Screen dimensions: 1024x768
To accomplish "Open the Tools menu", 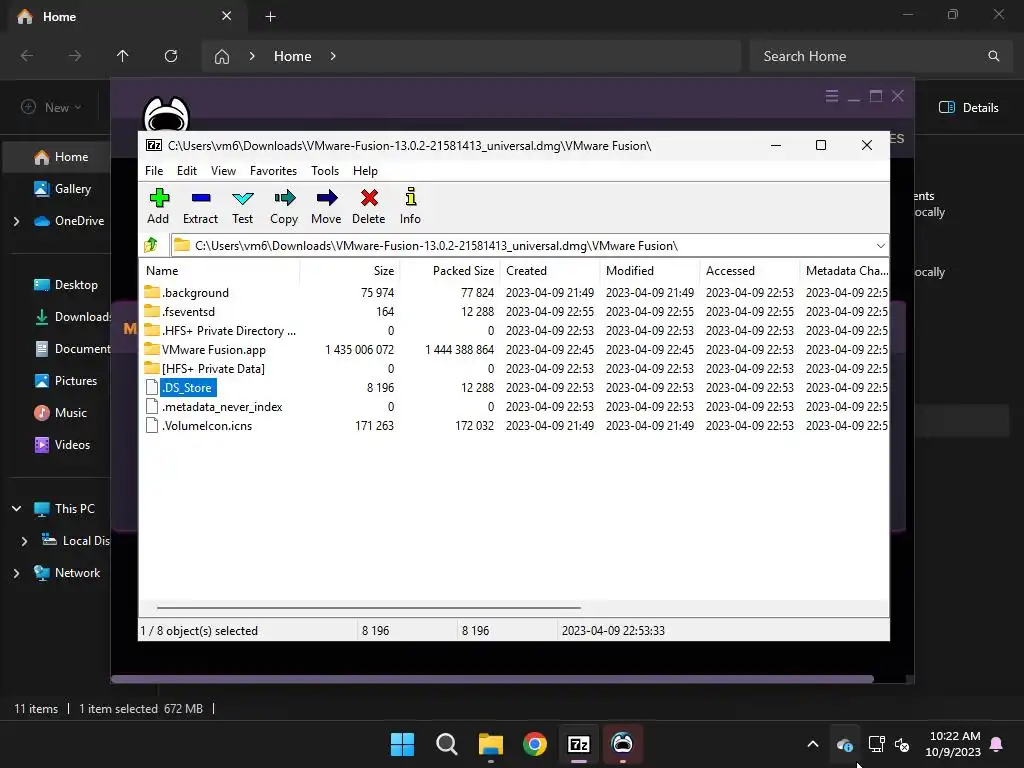I will pos(325,170).
